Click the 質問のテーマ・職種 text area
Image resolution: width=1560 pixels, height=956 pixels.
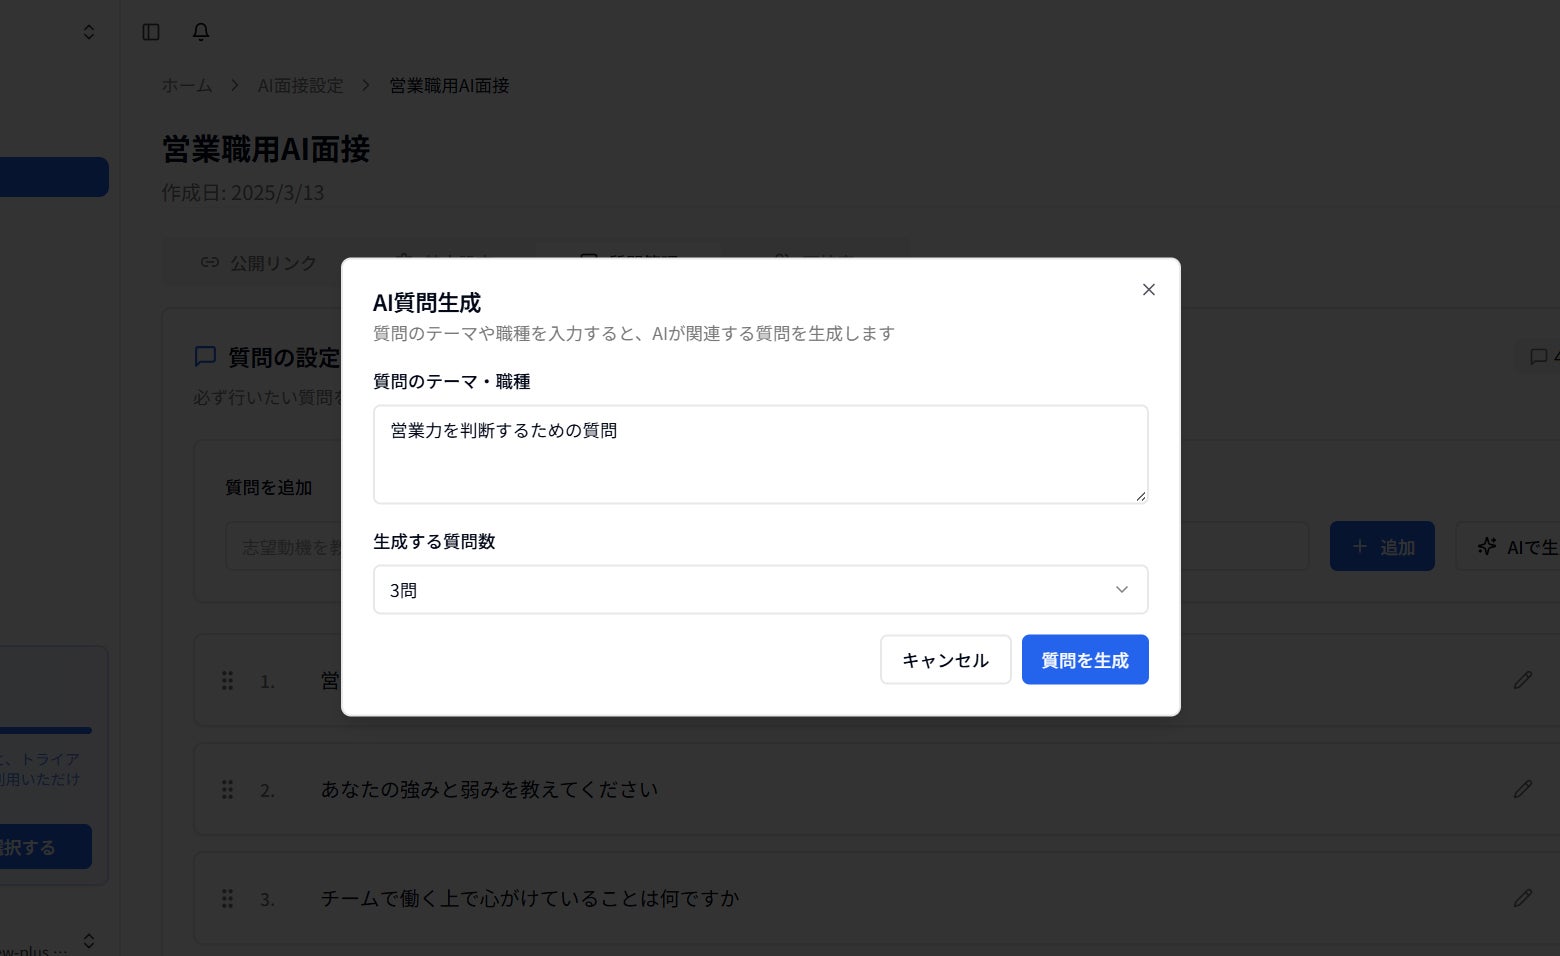click(760, 454)
